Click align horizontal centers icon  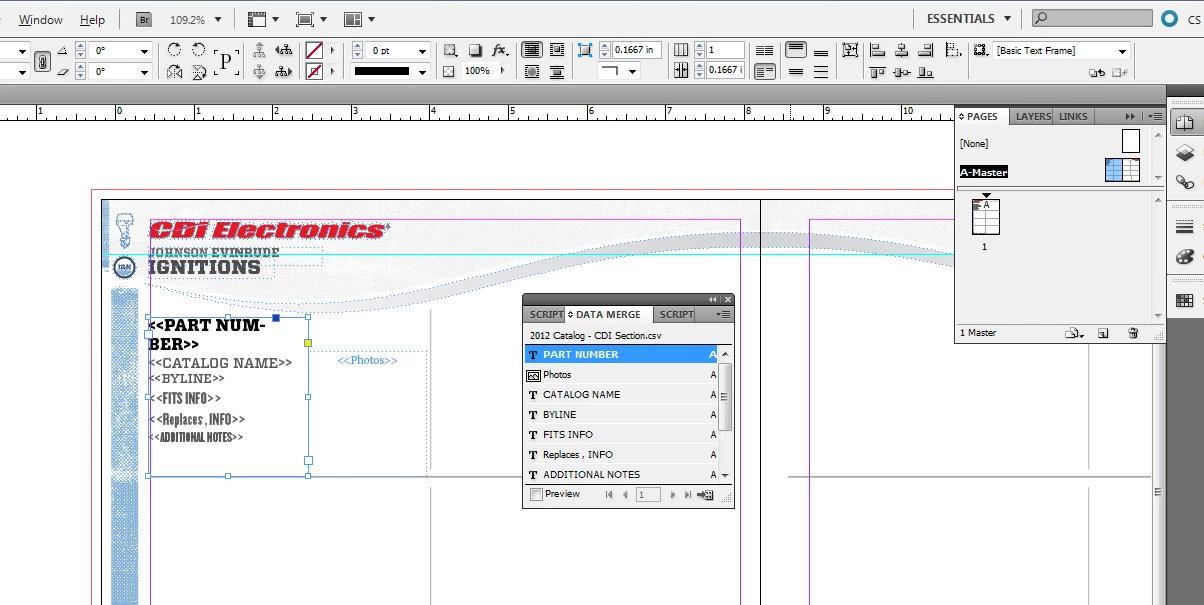(901, 50)
